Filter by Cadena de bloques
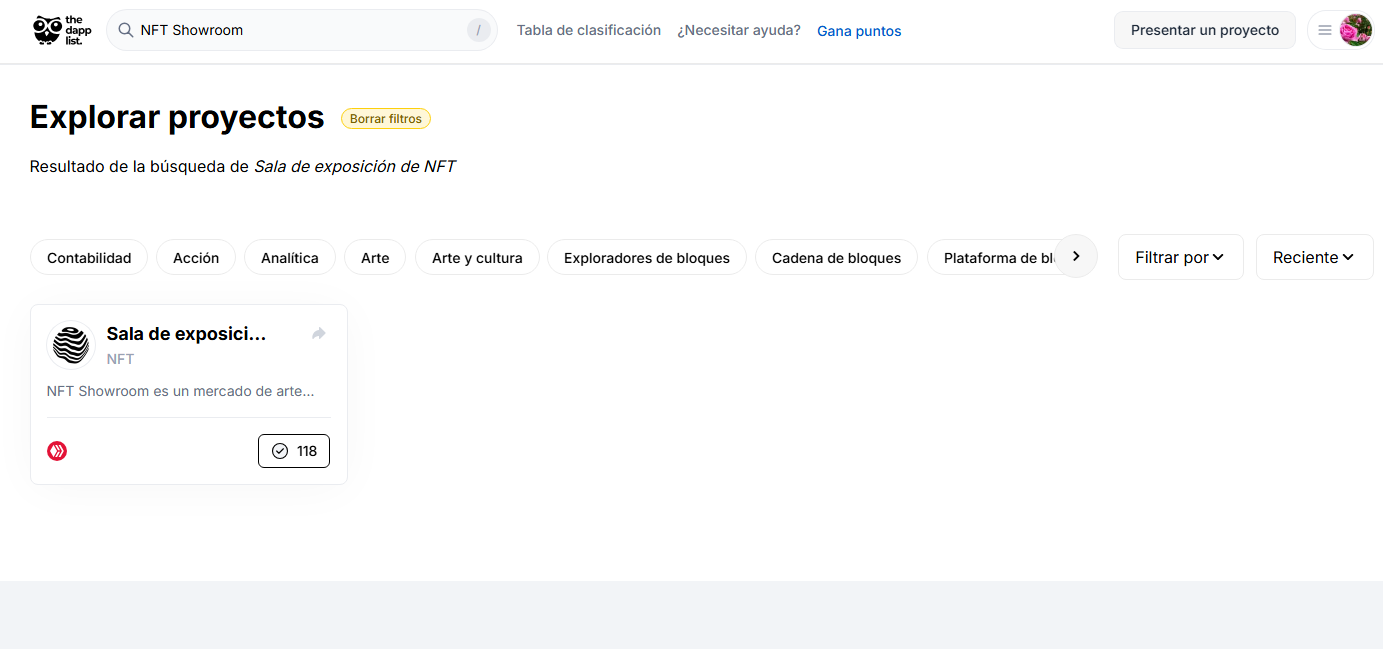This screenshot has width=1383, height=649. pyautogui.click(x=836, y=257)
